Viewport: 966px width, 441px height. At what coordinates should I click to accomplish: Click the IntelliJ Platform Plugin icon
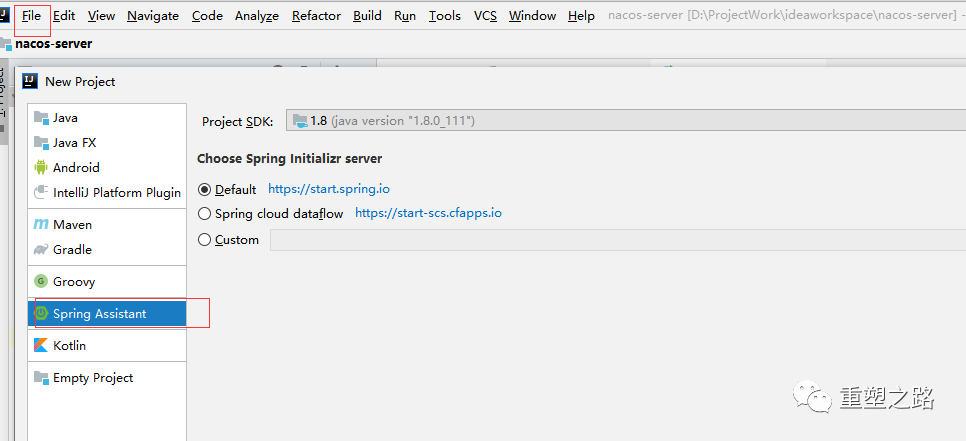pyautogui.click(x=41, y=192)
